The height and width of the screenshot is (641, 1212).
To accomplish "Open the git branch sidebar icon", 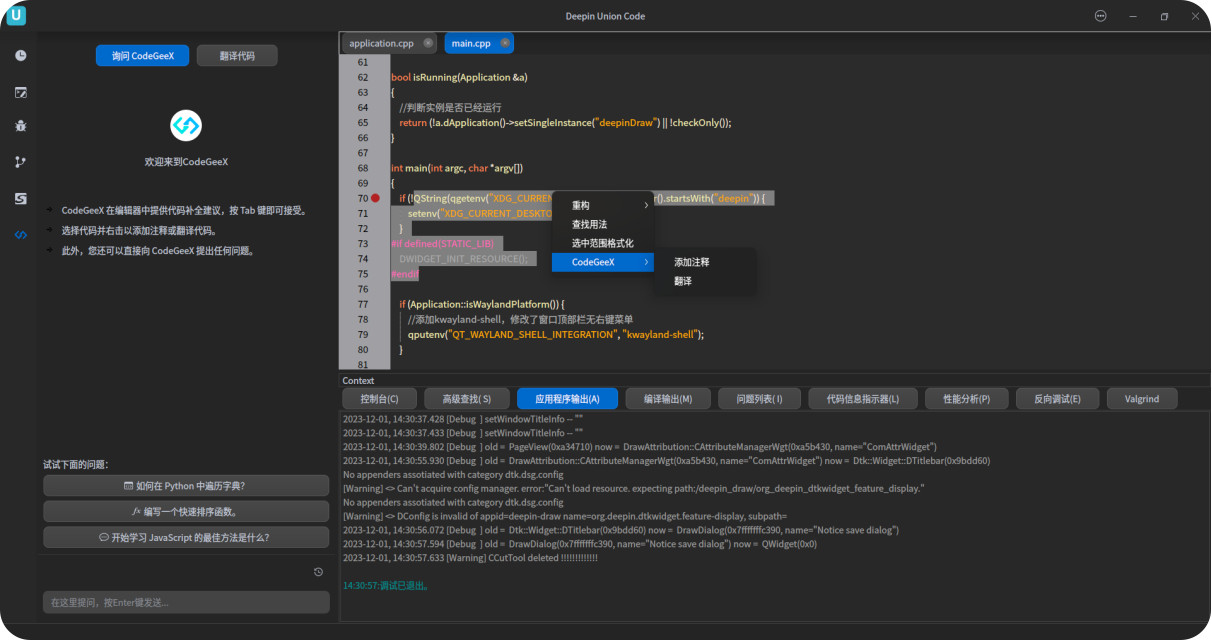I will pos(20,162).
